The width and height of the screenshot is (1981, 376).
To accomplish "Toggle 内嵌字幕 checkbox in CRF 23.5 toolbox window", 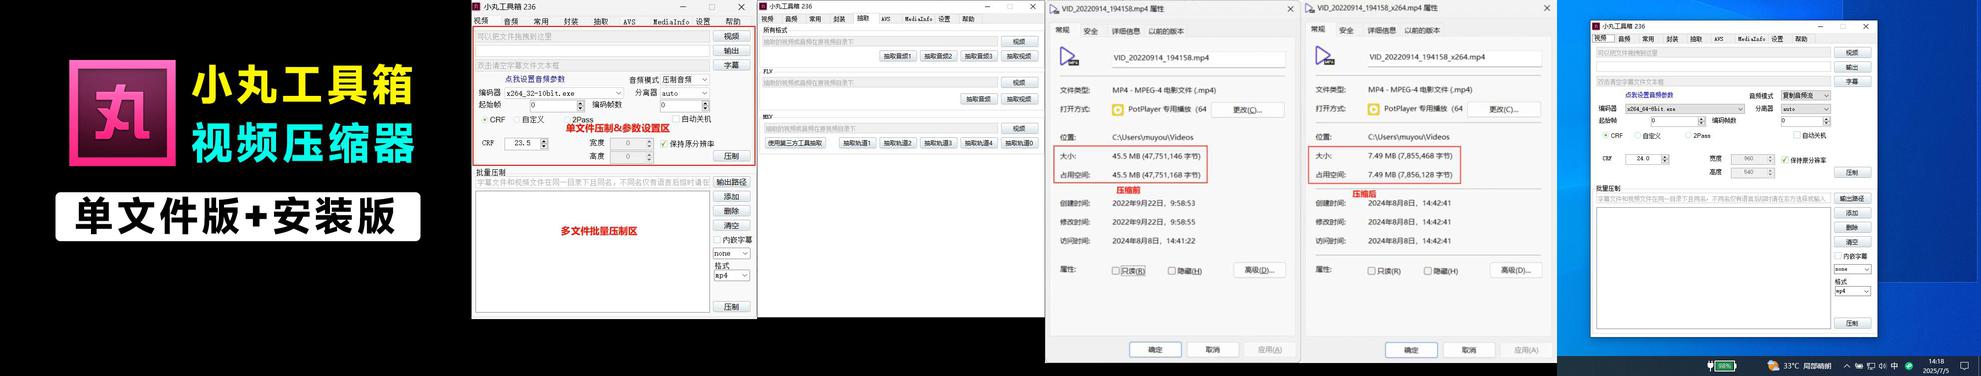I will tap(716, 240).
